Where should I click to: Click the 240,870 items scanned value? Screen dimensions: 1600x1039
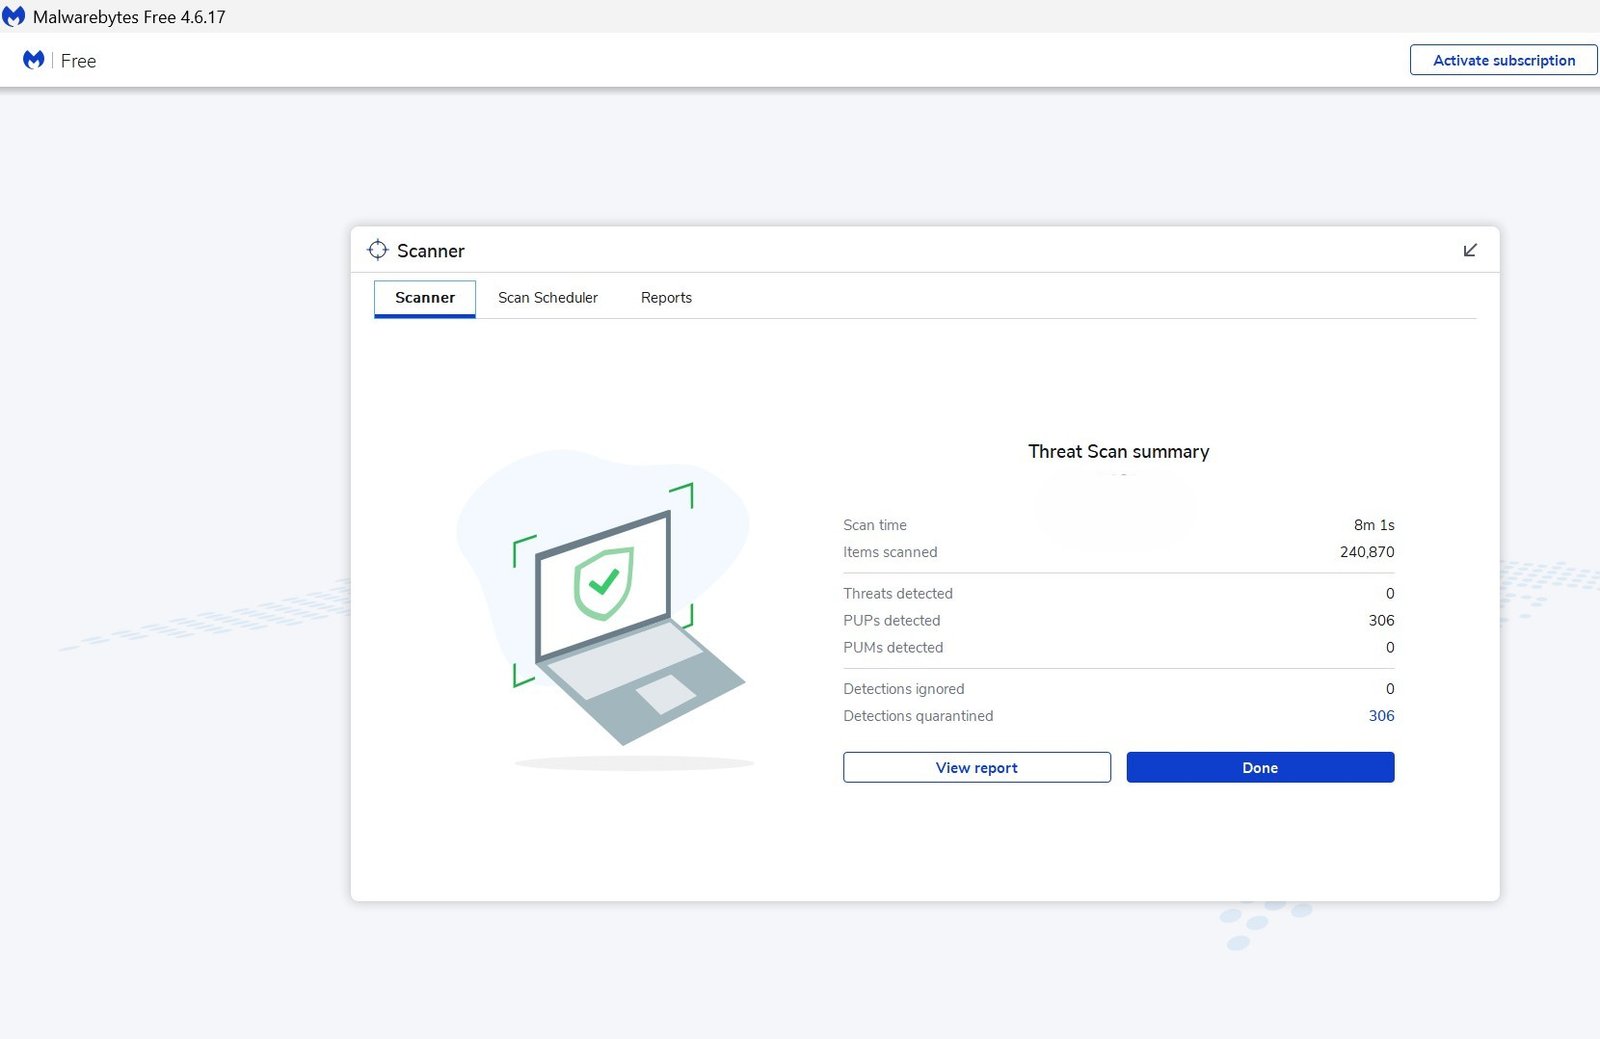pyautogui.click(x=1367, y=552)
